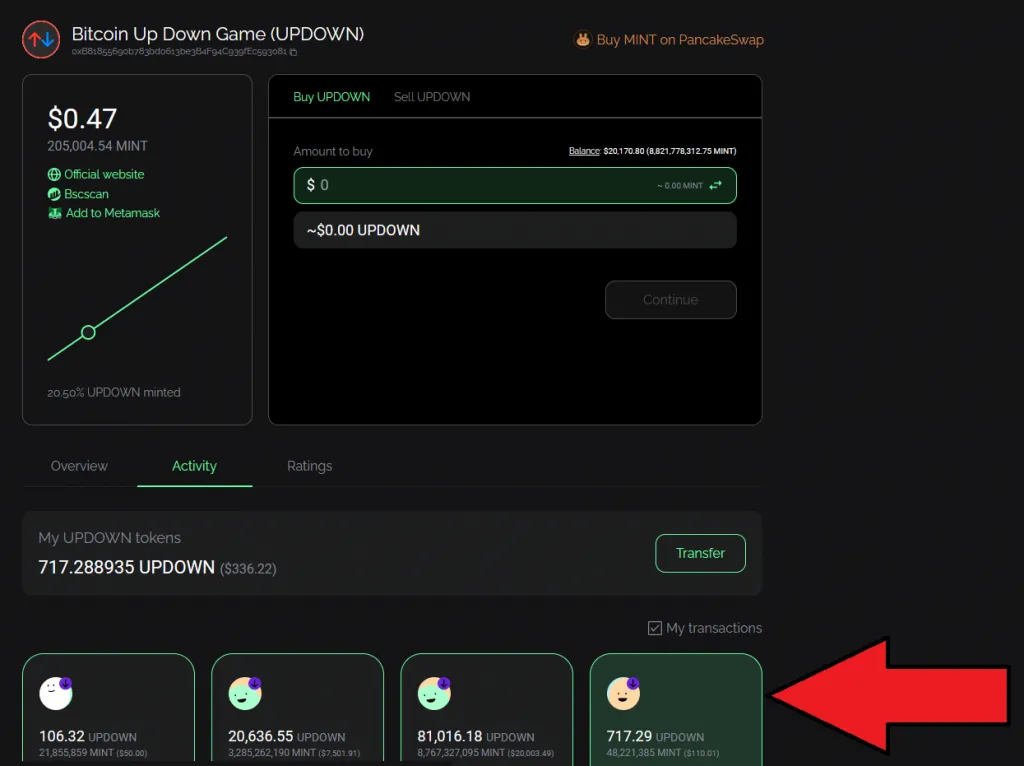1024x766 pixels.
Task: Click the avatar on the 20,636.55 UPDOWN card
Action: tap(245, 693)
